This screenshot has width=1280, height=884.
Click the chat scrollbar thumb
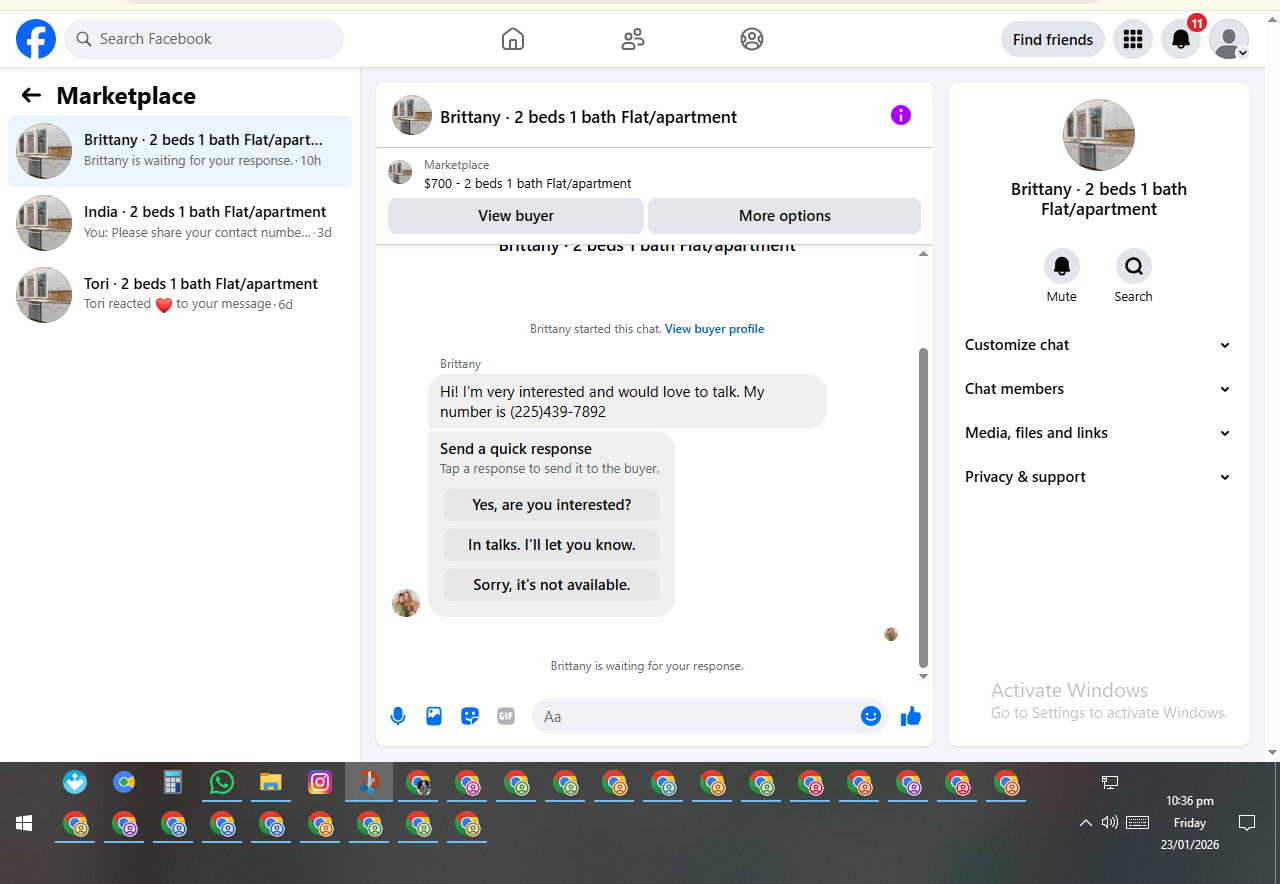(923, 508)
